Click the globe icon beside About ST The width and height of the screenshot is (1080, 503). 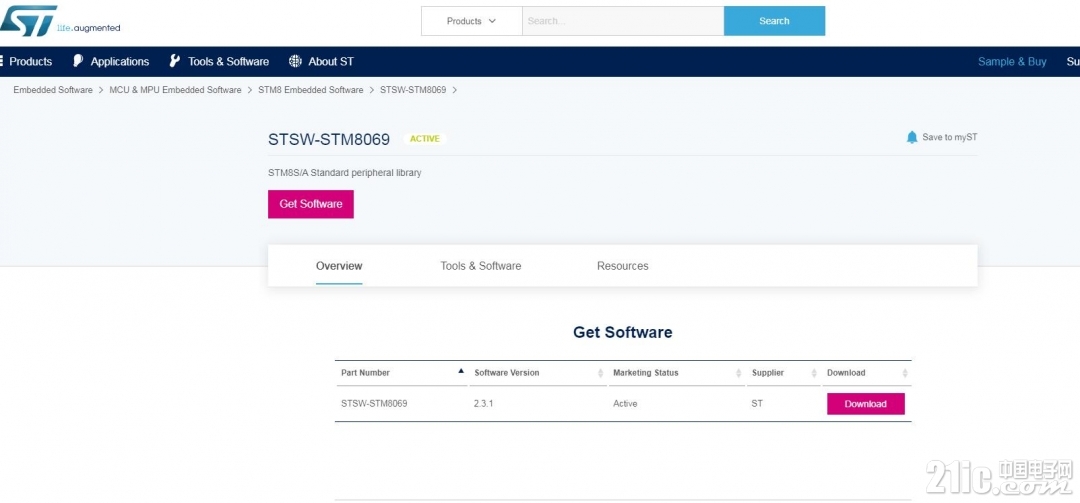(295, 61)
